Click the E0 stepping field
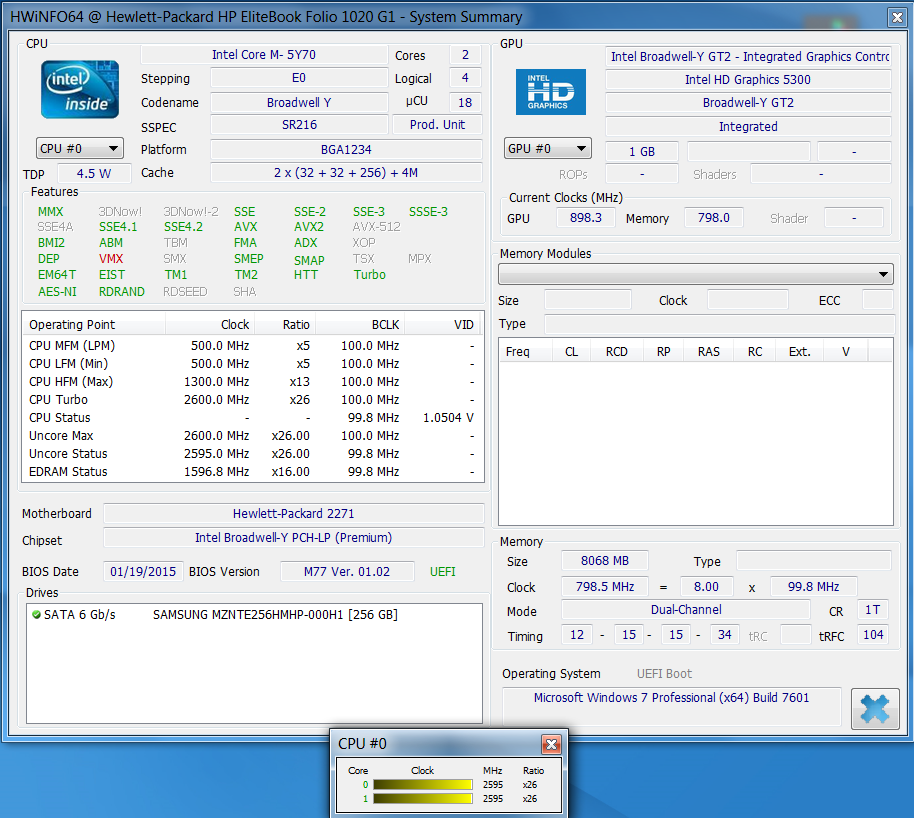The image size is (914, 818). pyautogui.click(x=299, y=78)
